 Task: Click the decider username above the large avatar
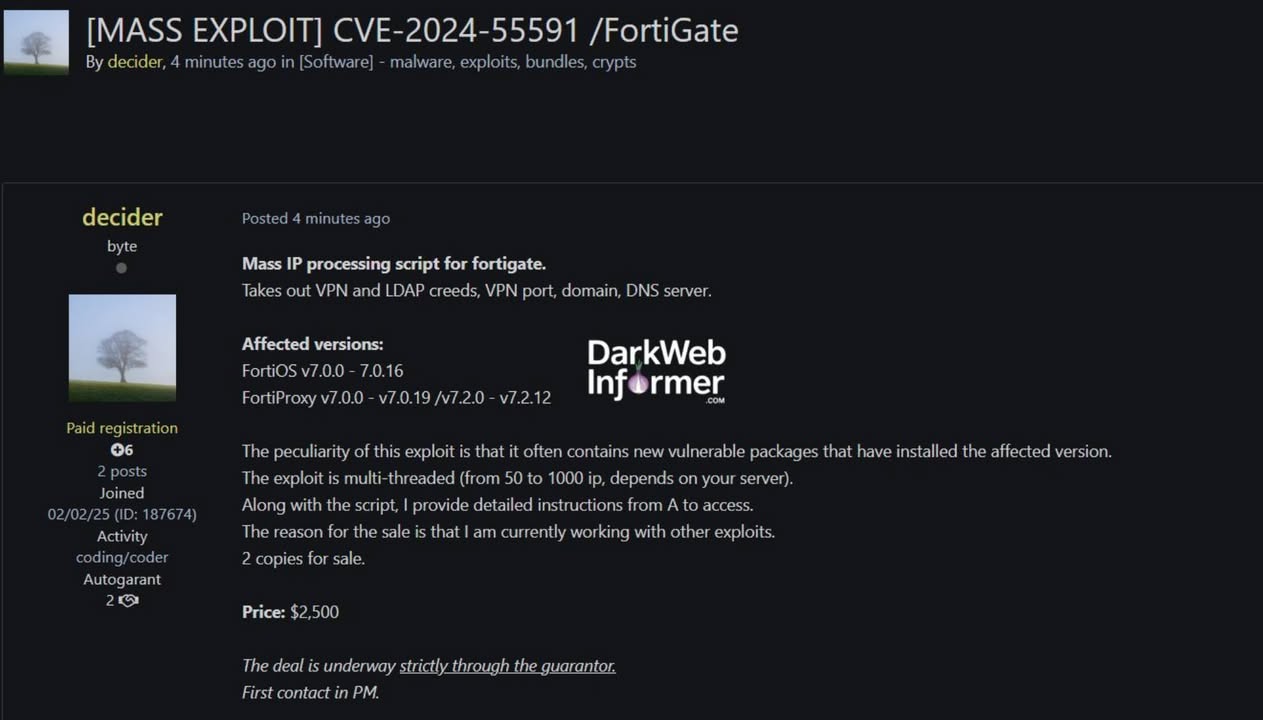pyautogui.click(x=122, y=217)
